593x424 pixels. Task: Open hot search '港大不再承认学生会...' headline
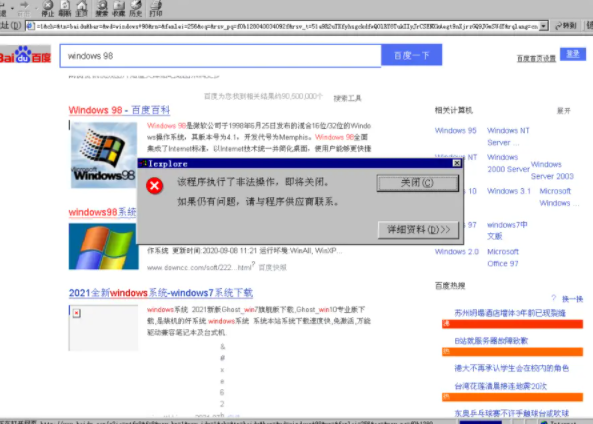pyautogui.click(x=511, y=368)
